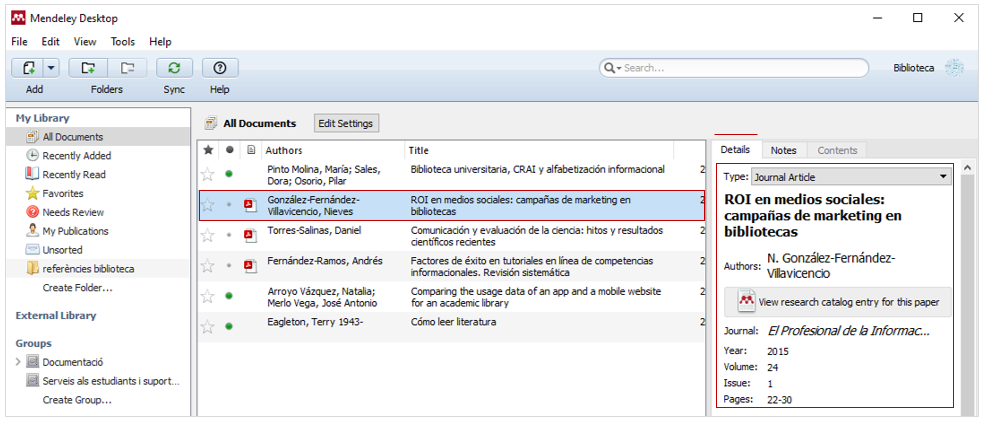Open the search magnifier options dropdown
The image size is (986, 425).
(612, 68)
